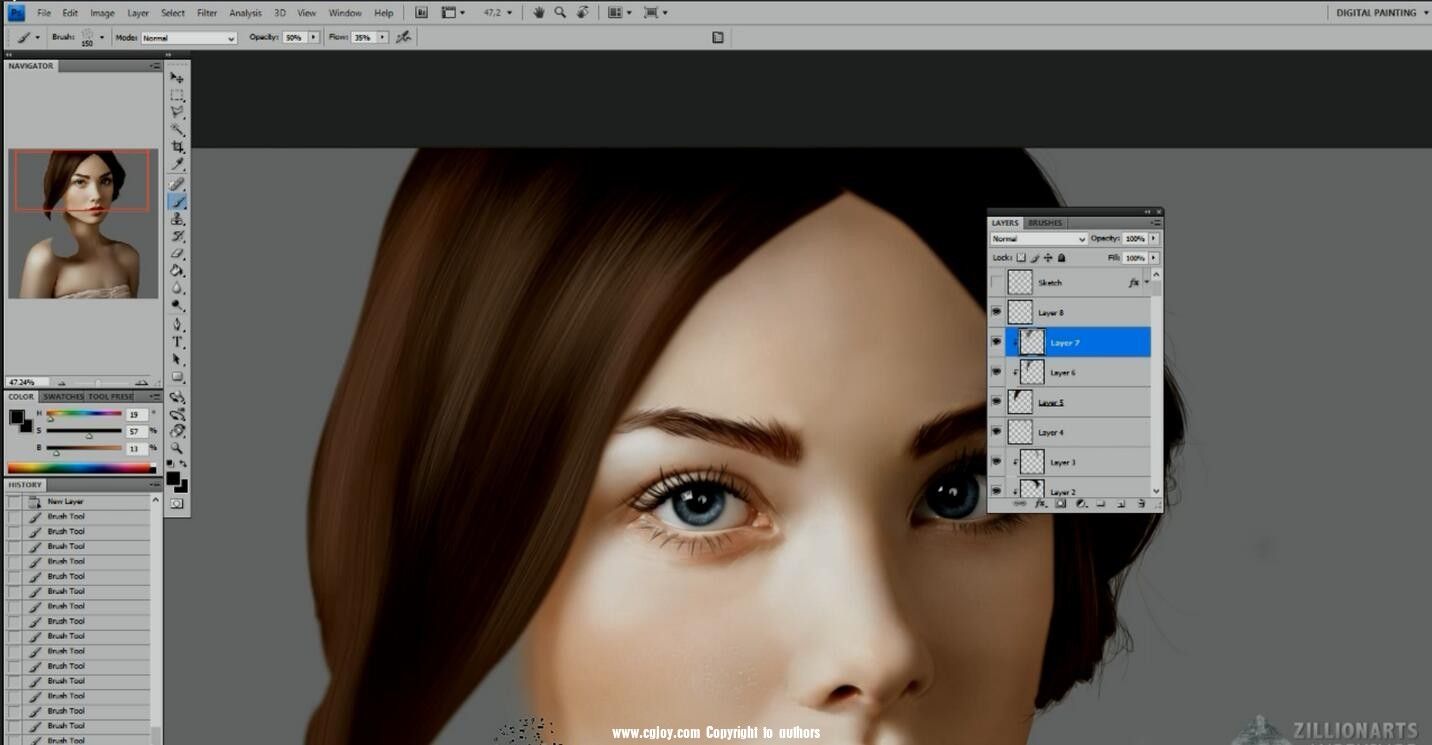Select the Magic Wand tool
This screenshot has height=745, width=1432.
click(177, 129)
